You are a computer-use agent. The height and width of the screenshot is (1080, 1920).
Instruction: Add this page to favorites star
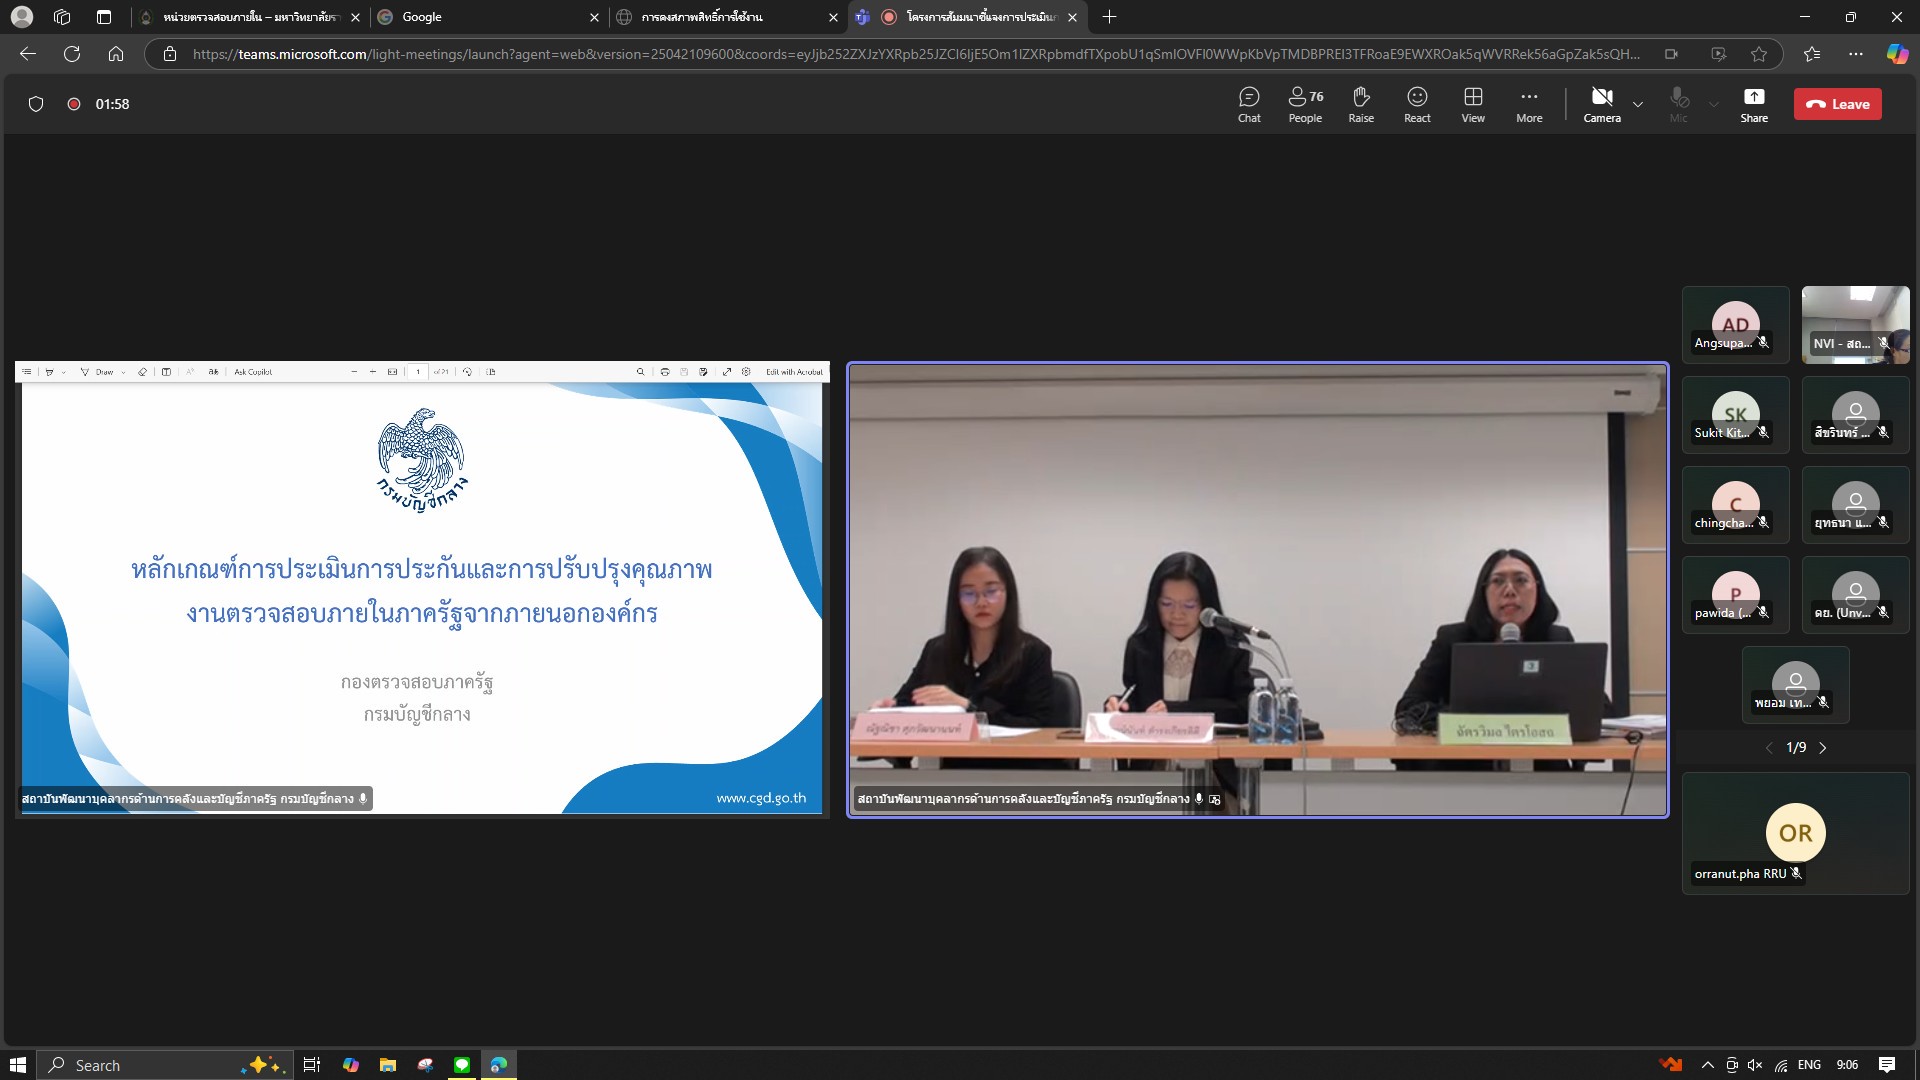1759,54
